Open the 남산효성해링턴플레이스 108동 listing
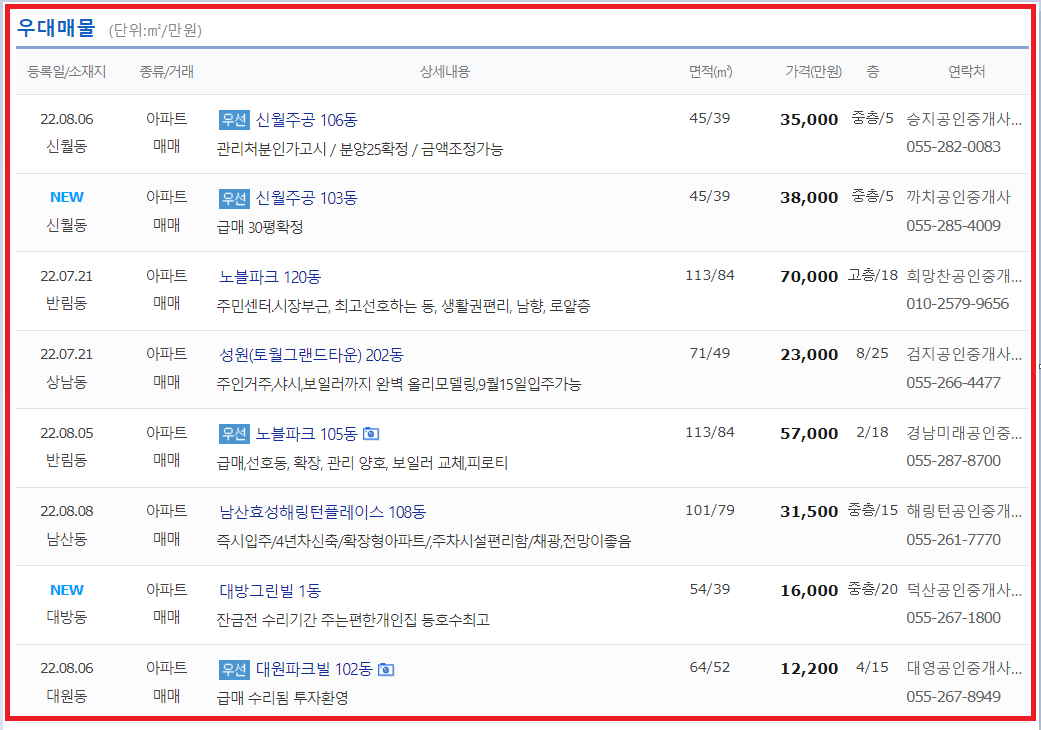 pos(323,512)
